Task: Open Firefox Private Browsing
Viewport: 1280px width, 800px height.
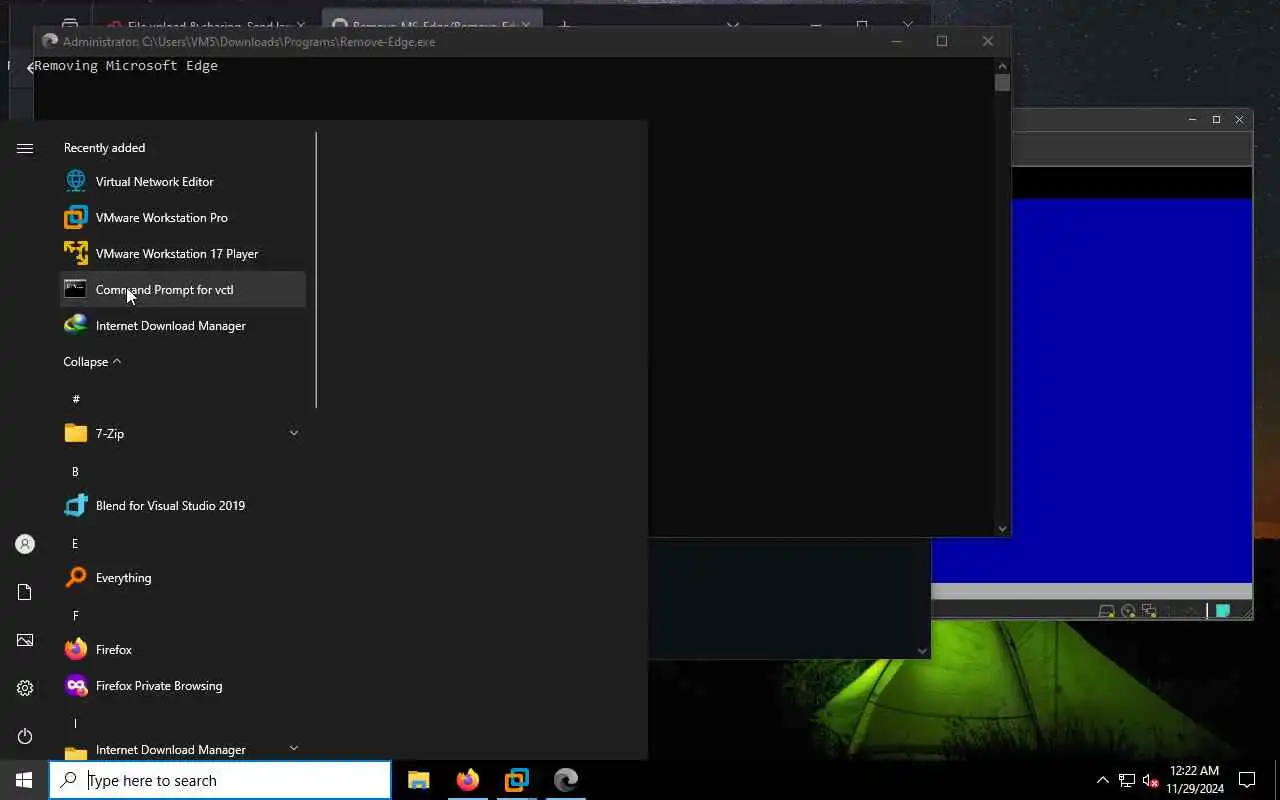Action: coord(182,686)
